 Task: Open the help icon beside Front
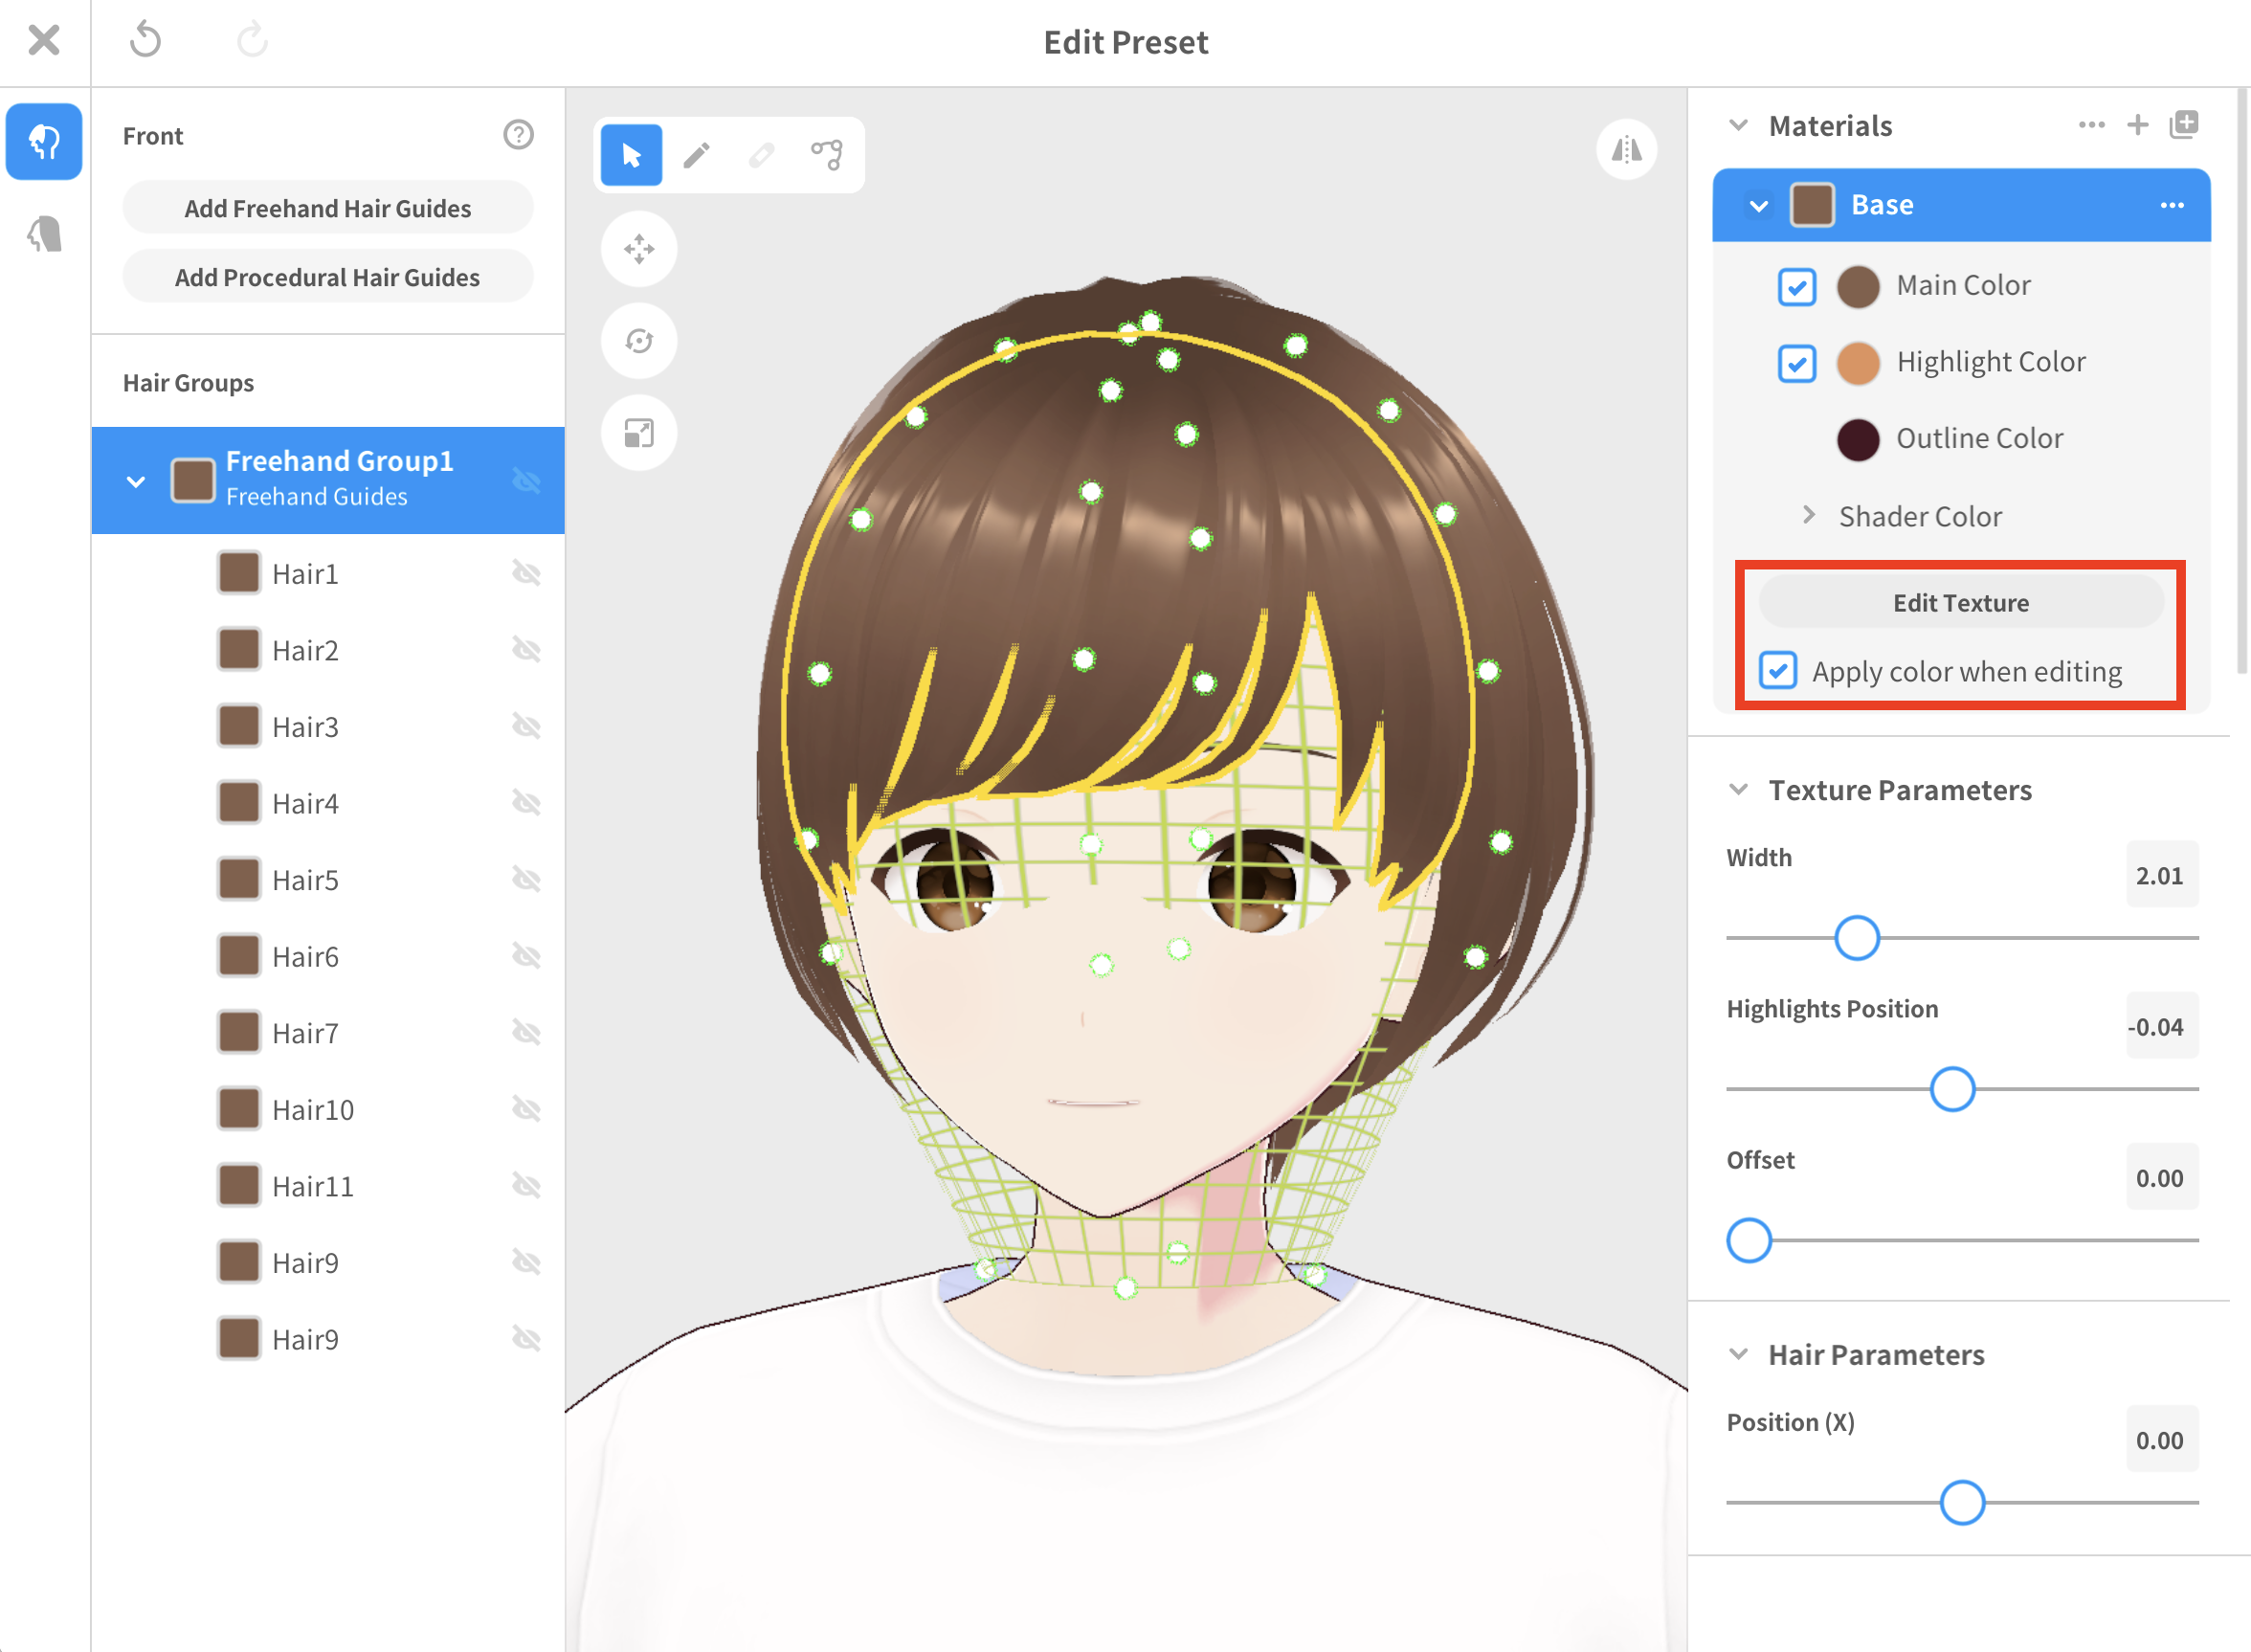coord(518,135)
